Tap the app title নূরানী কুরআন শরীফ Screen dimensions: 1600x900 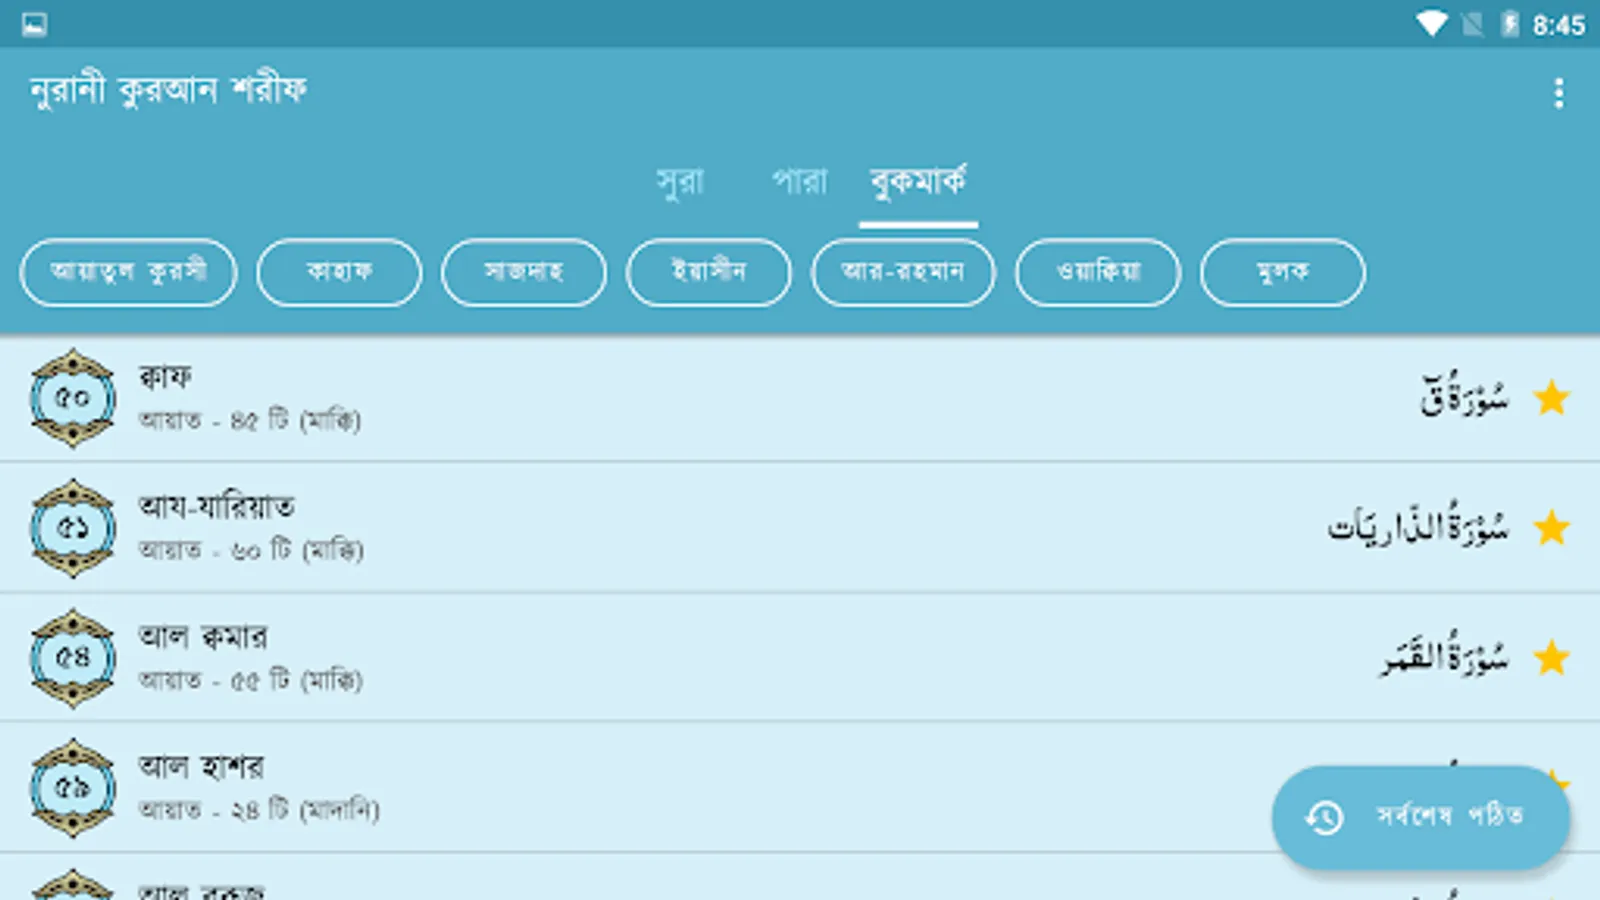coord(168,91)
